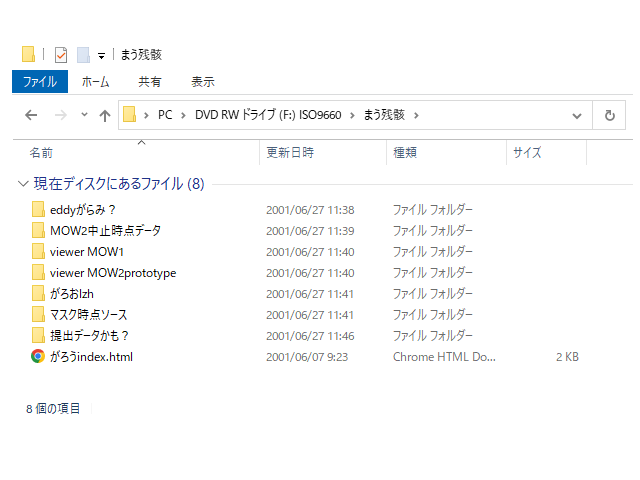Screen dimensions: 640x480
Task: Open the recent locations dropdown arrow
Action: pos(84,116)
